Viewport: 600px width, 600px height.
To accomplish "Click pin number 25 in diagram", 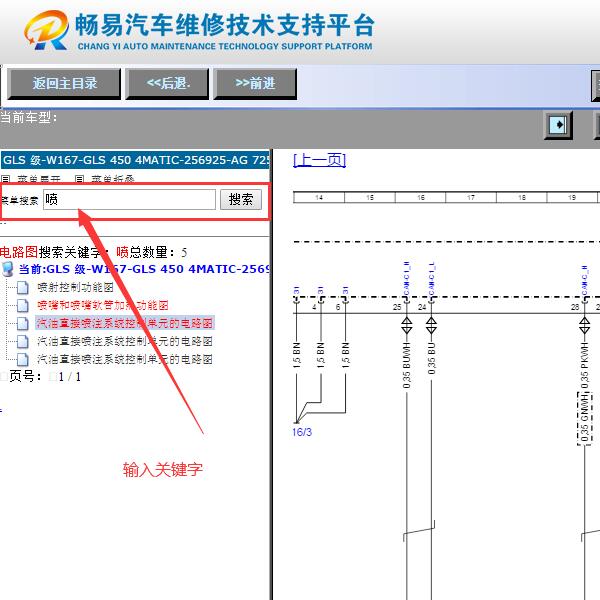I will click(397, 307).
